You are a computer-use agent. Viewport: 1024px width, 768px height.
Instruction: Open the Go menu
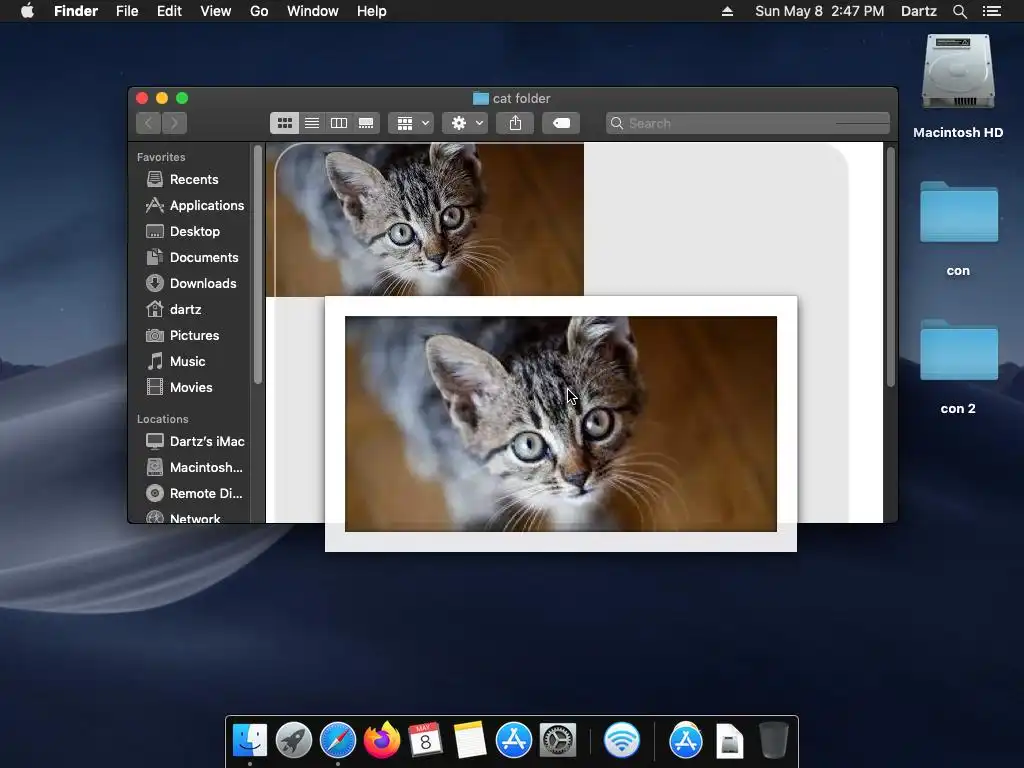point(259,11)
